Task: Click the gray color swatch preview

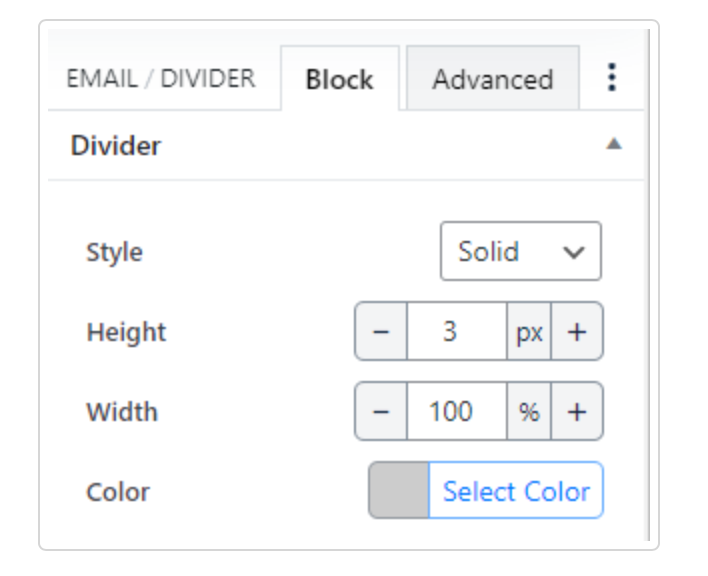Action: click(x=398, y=491)
